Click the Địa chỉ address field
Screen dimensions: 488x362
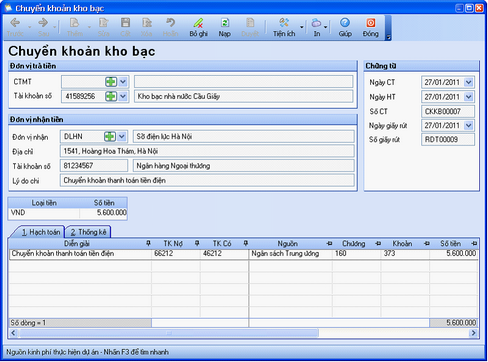[207, 151]
